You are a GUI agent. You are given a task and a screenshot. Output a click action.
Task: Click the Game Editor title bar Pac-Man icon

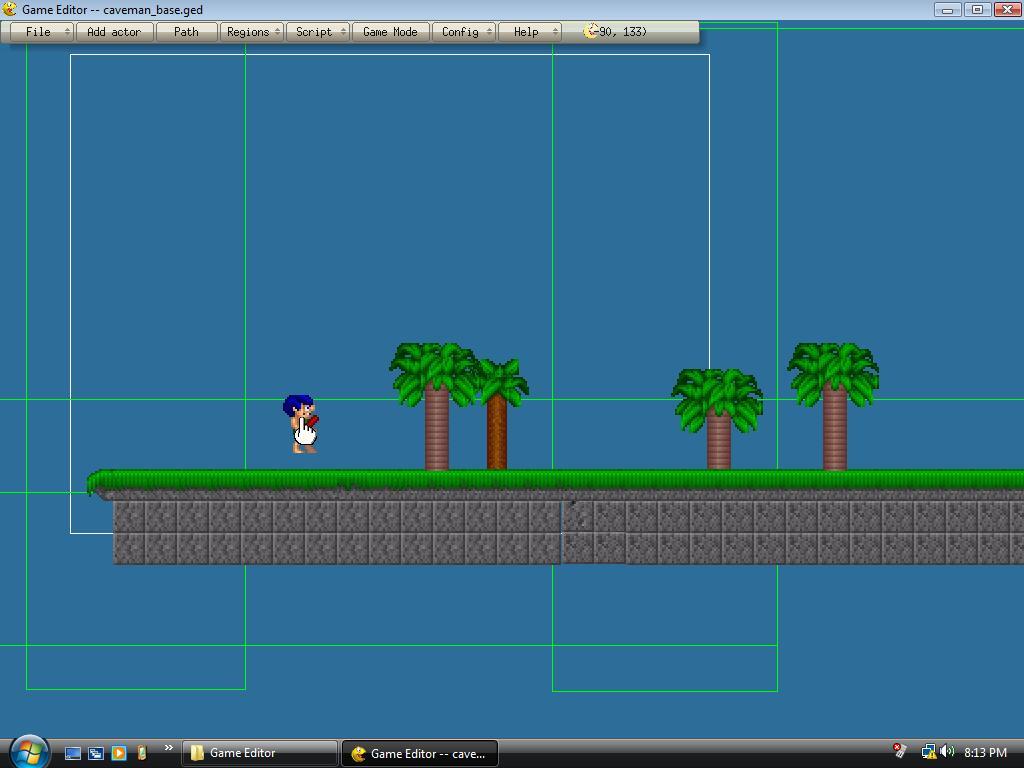[8, 8]
